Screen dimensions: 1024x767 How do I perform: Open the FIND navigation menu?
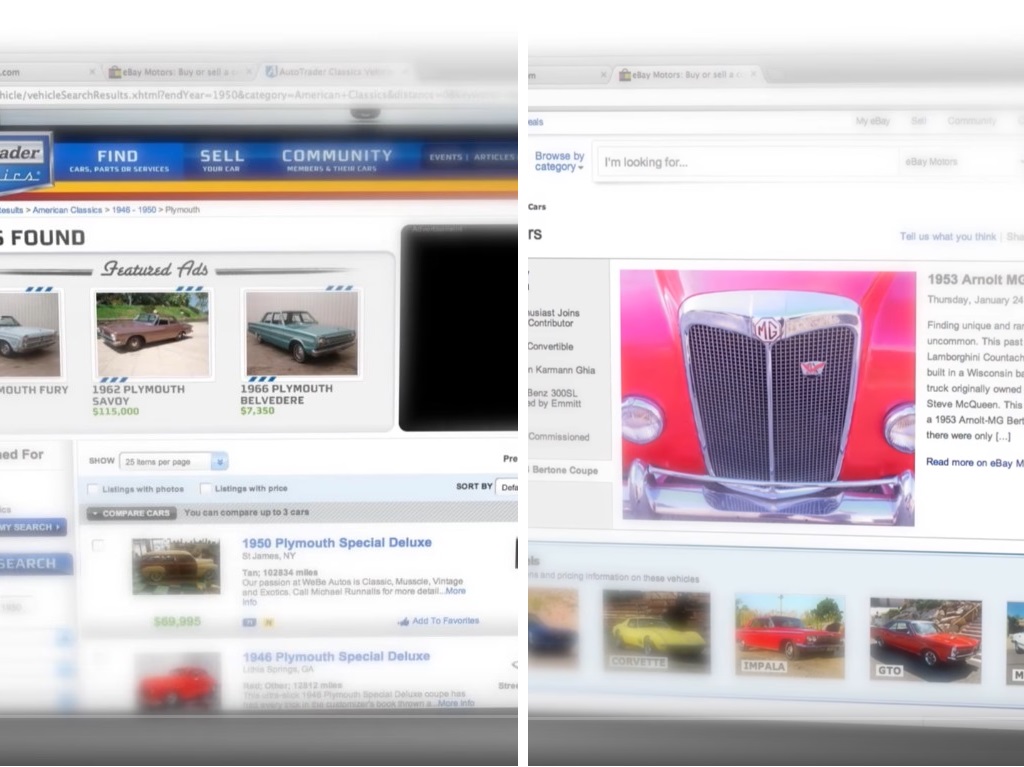pos(118,159)
